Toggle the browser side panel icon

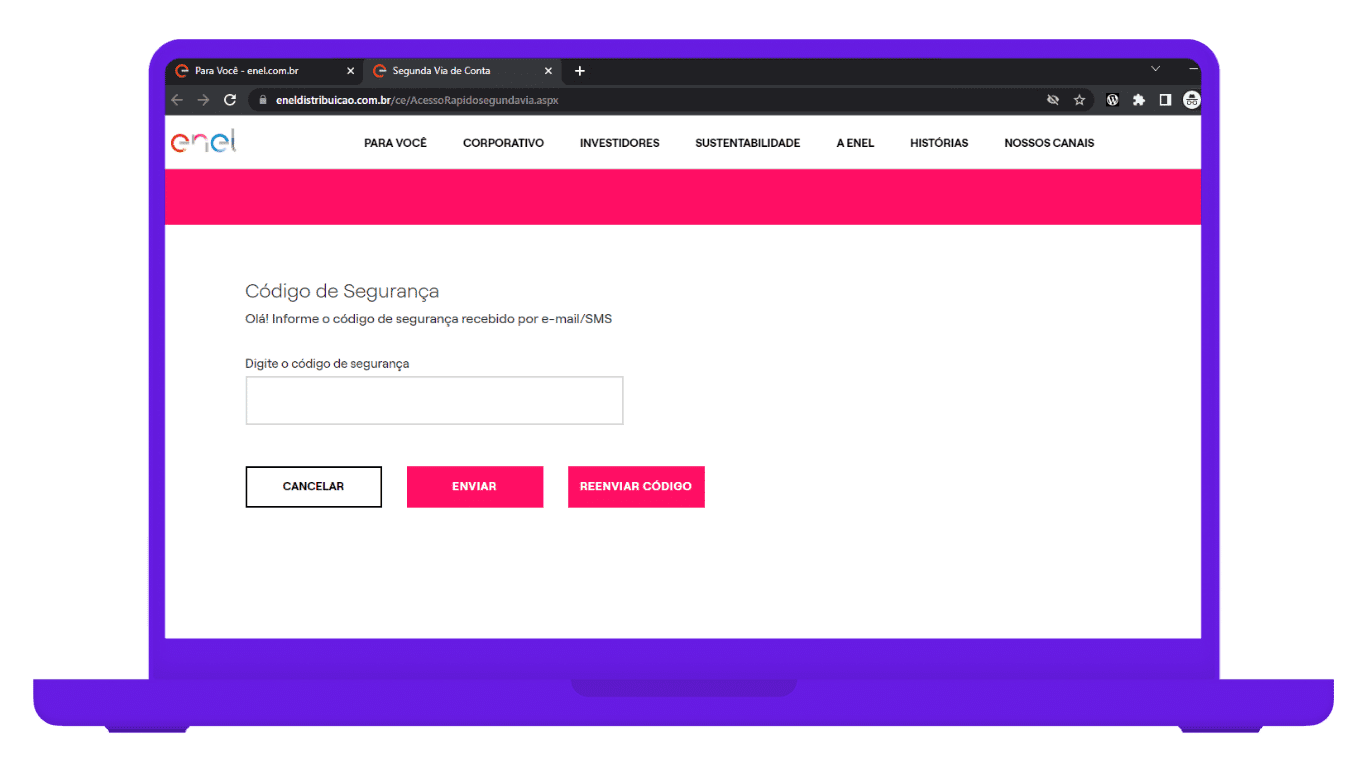pyautogui.click(x=1165, y=100)
